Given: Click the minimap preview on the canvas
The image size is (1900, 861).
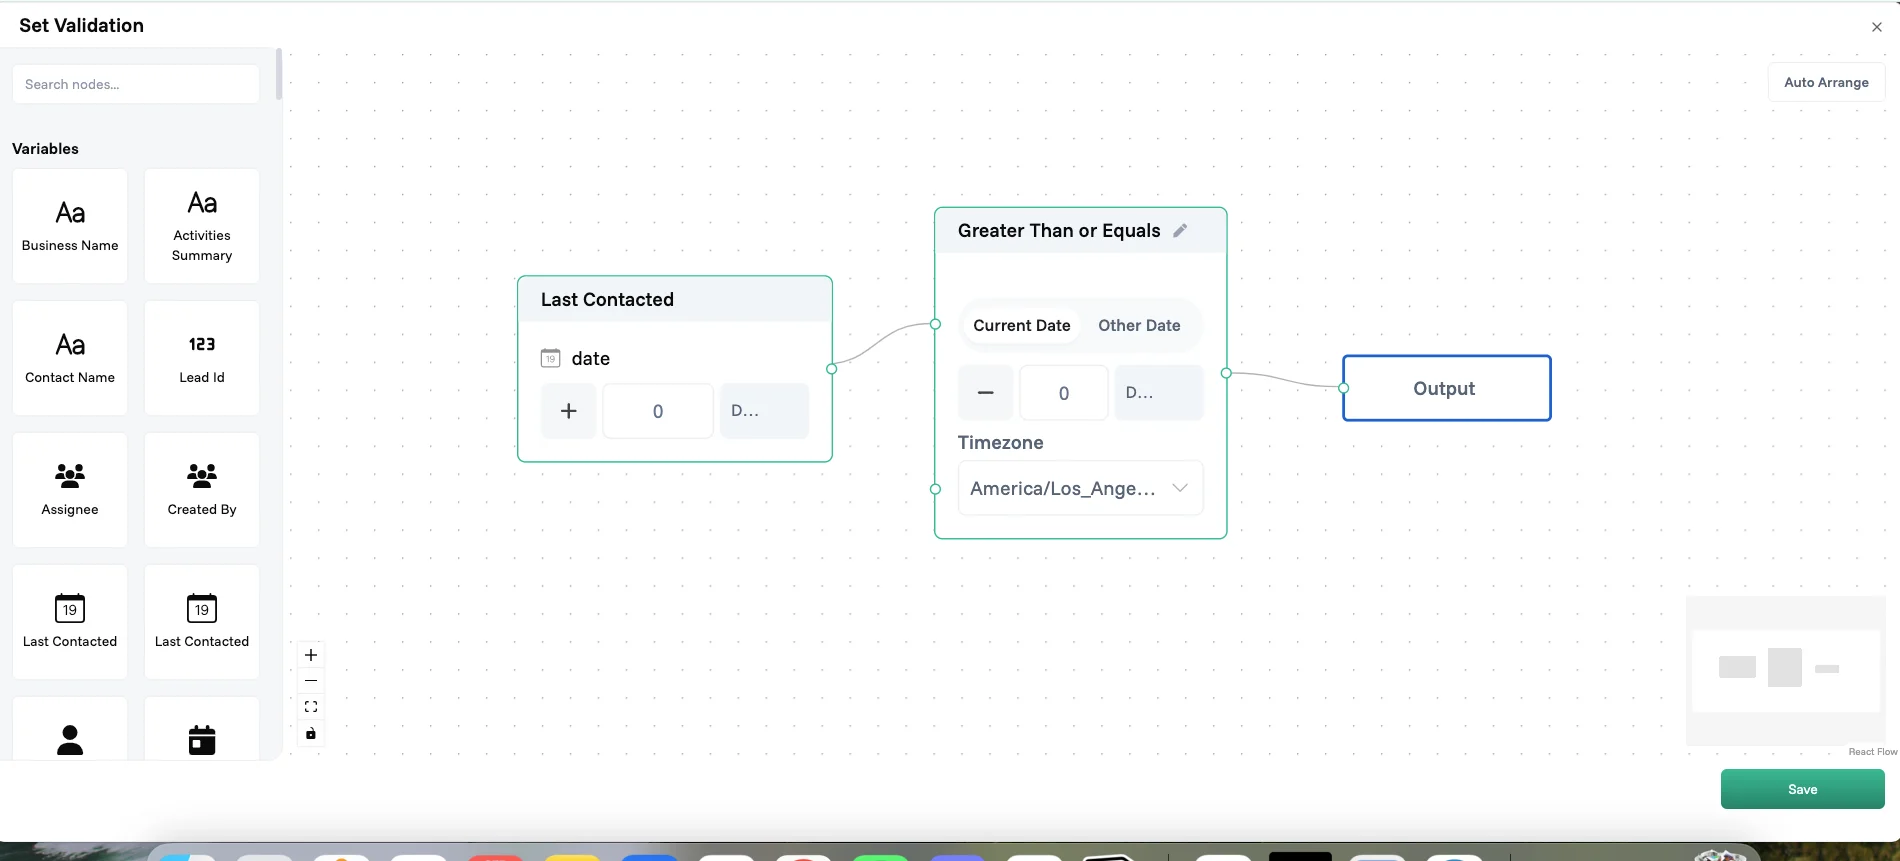Looking at the screenshot, I should click(1785, 669).
